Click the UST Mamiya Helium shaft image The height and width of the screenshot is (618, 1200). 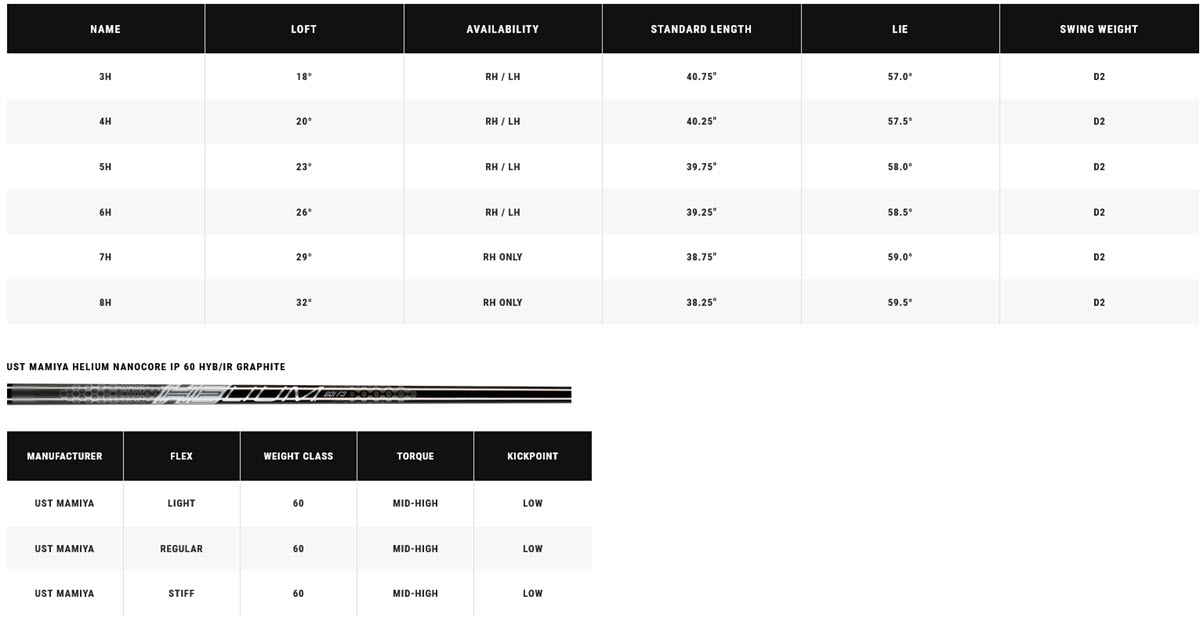289,395
